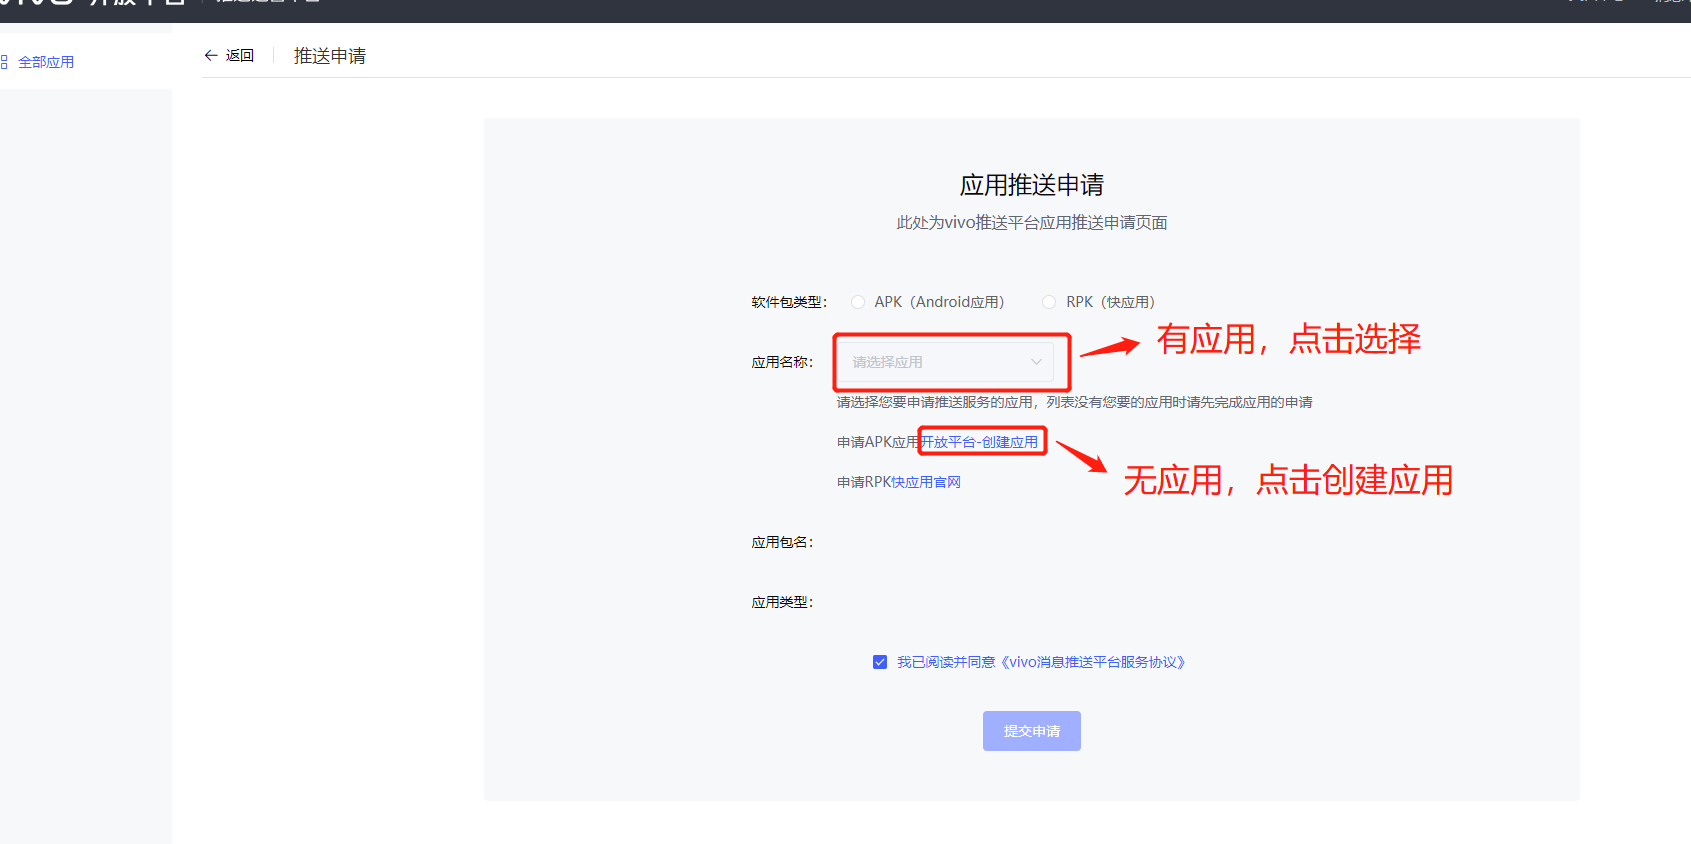This screenshot has height=844, width=1691.
Task: Uncheck the service agreement checkbox
Action: tap(880, 662)
